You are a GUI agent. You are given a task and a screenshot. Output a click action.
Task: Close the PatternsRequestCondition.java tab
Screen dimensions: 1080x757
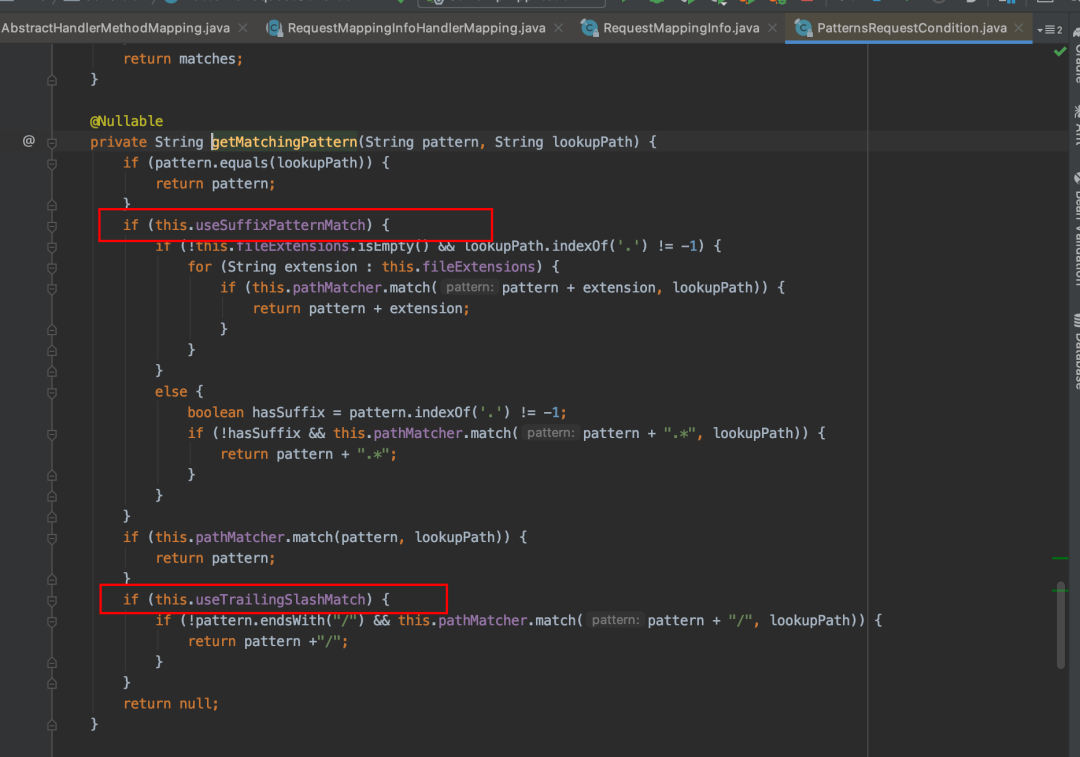pos(1019,28)
